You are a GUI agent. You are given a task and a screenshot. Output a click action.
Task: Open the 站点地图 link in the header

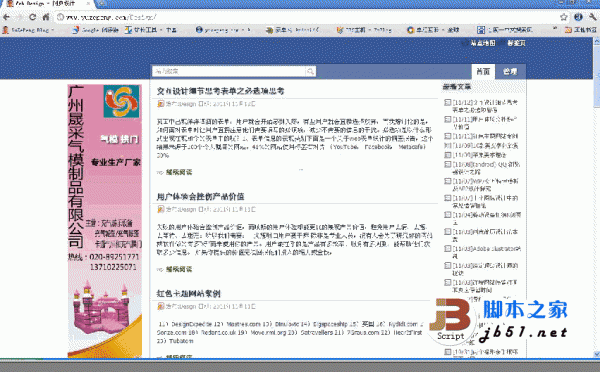pos(483,43)
